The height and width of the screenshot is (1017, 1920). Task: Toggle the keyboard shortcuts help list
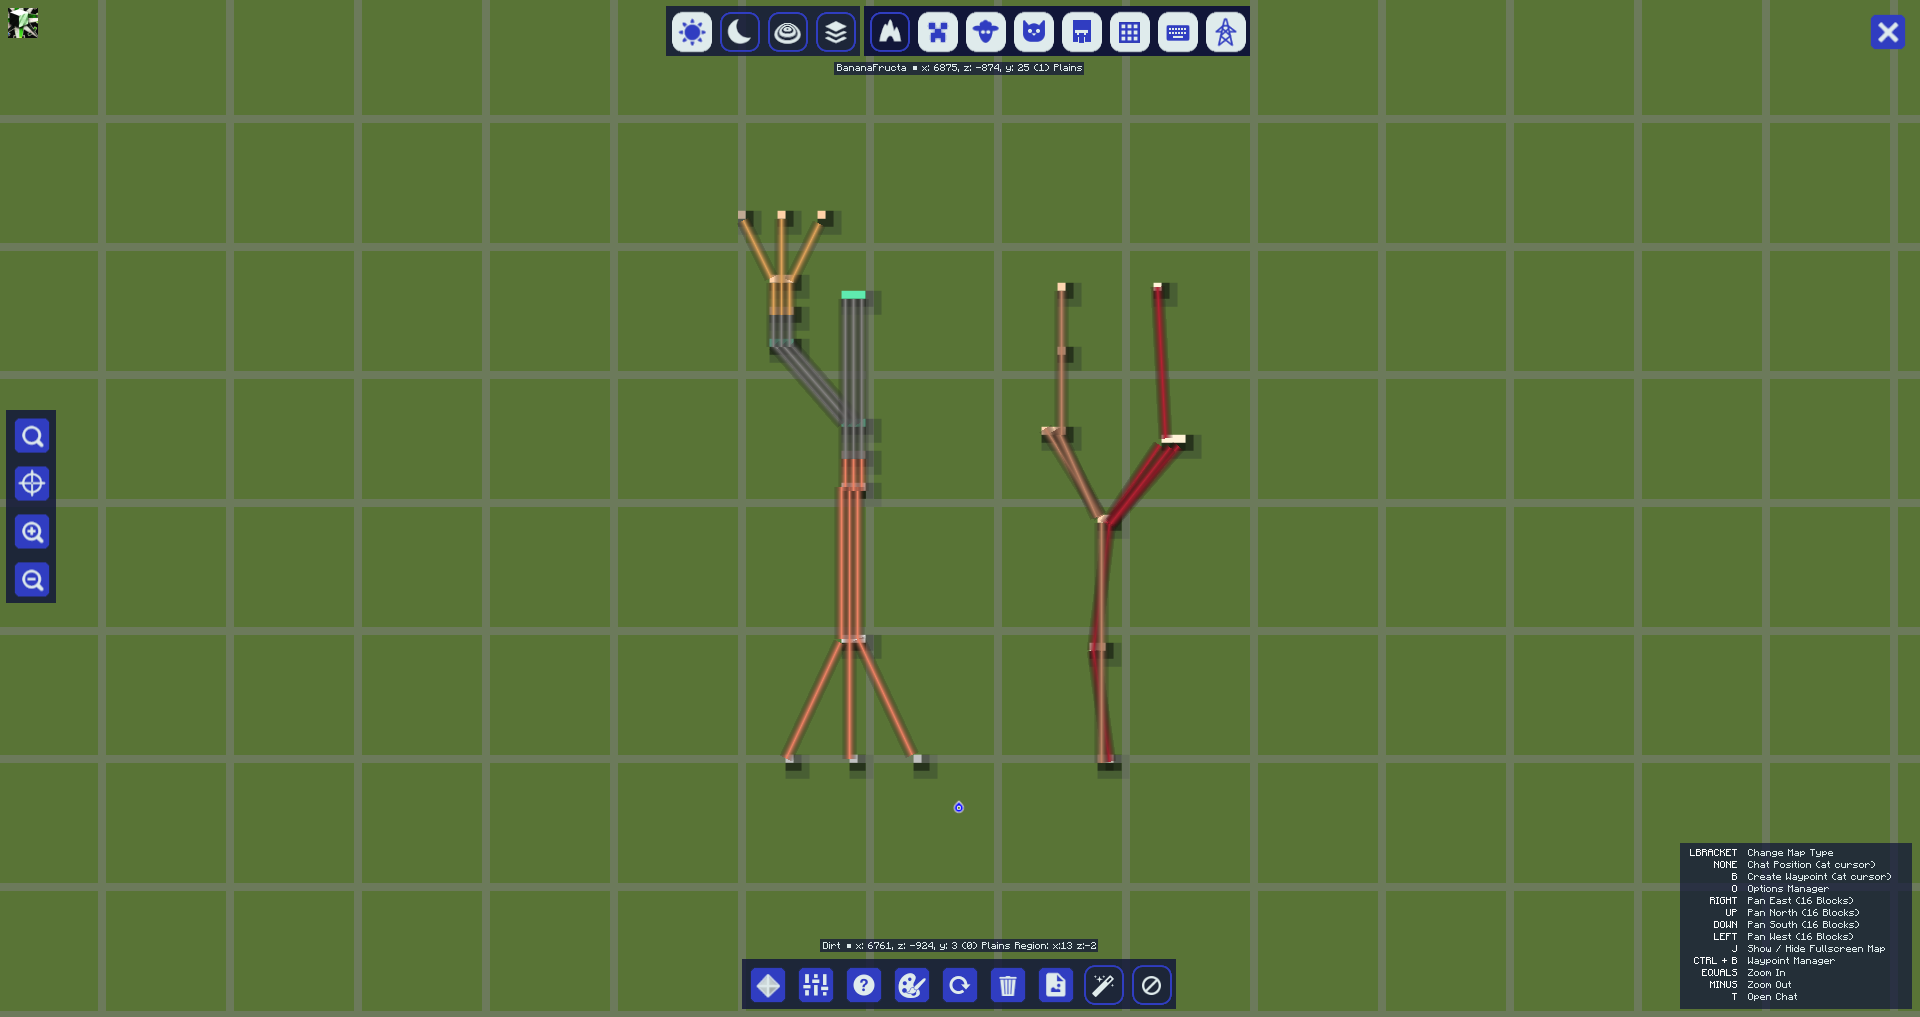pyautogui.click(x=1178, y=32)
